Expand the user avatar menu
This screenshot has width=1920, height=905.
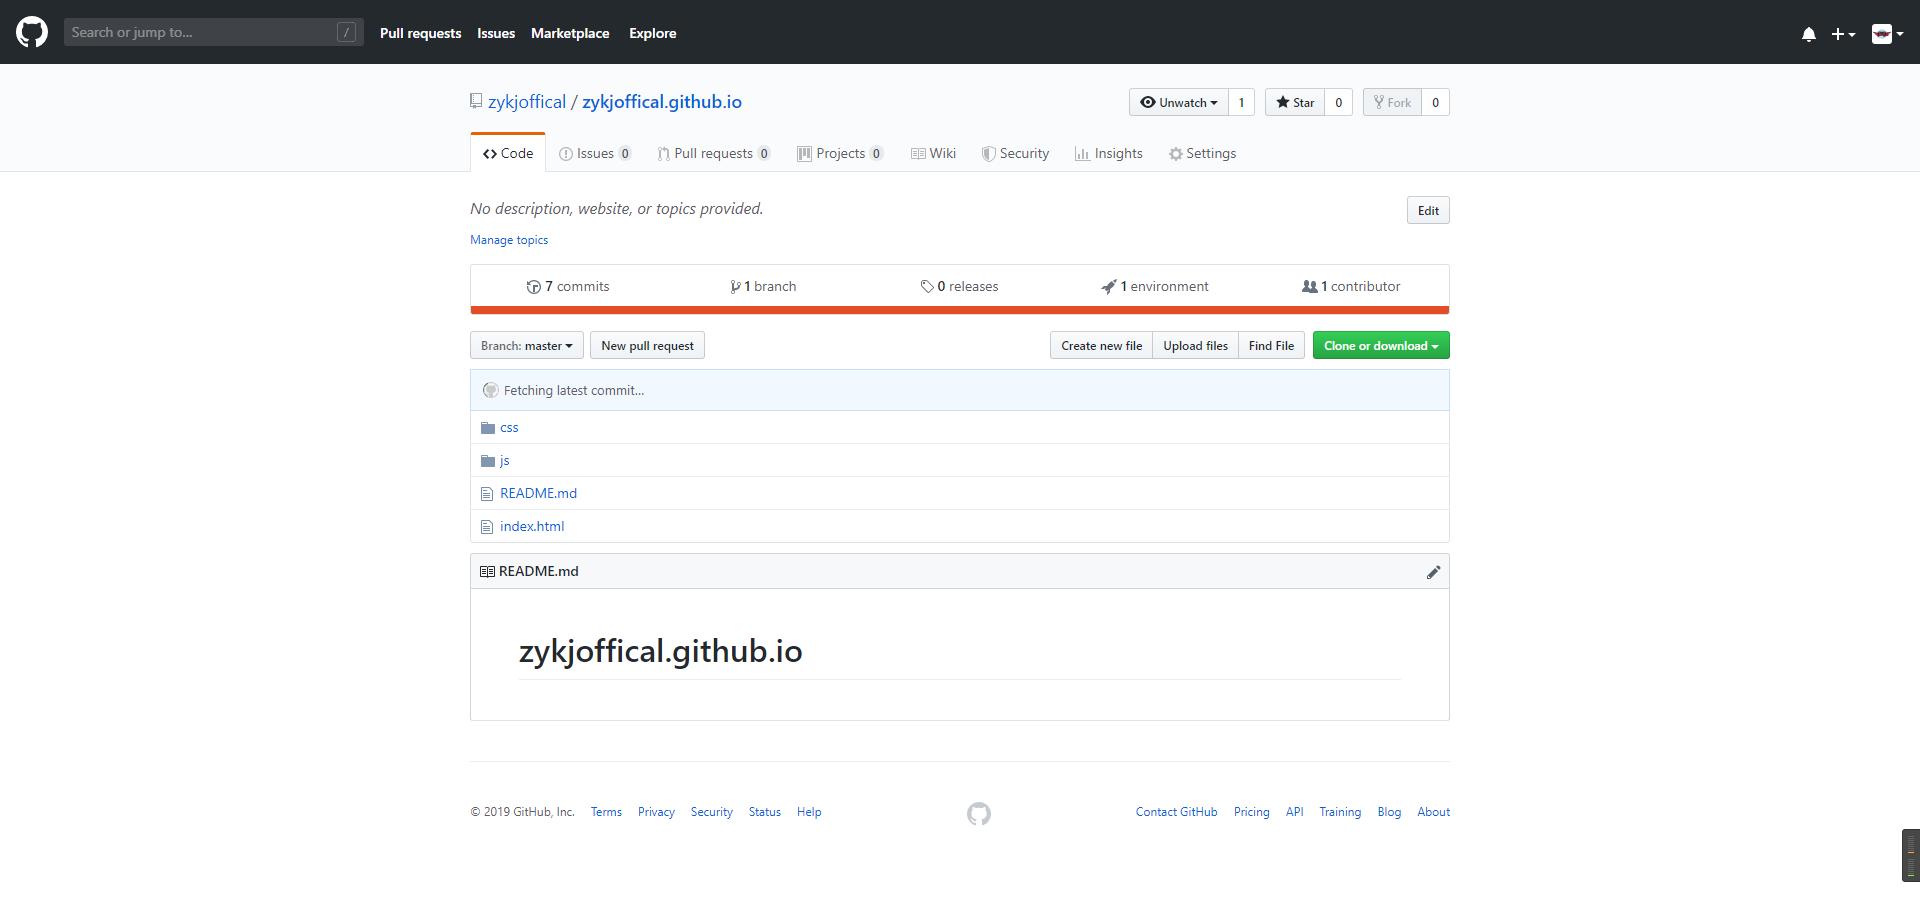tap(1886, 34)
